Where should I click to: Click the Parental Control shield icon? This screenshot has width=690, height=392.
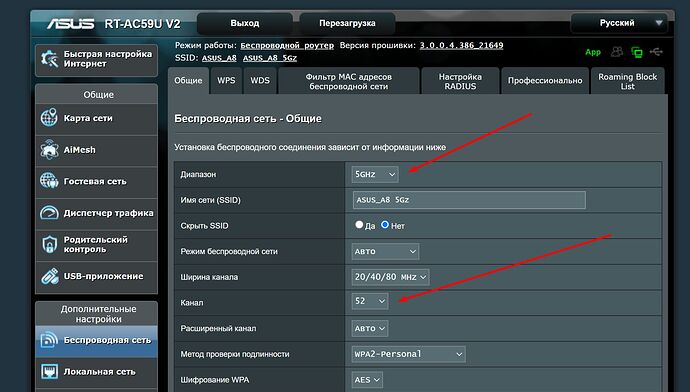(49, 244)
